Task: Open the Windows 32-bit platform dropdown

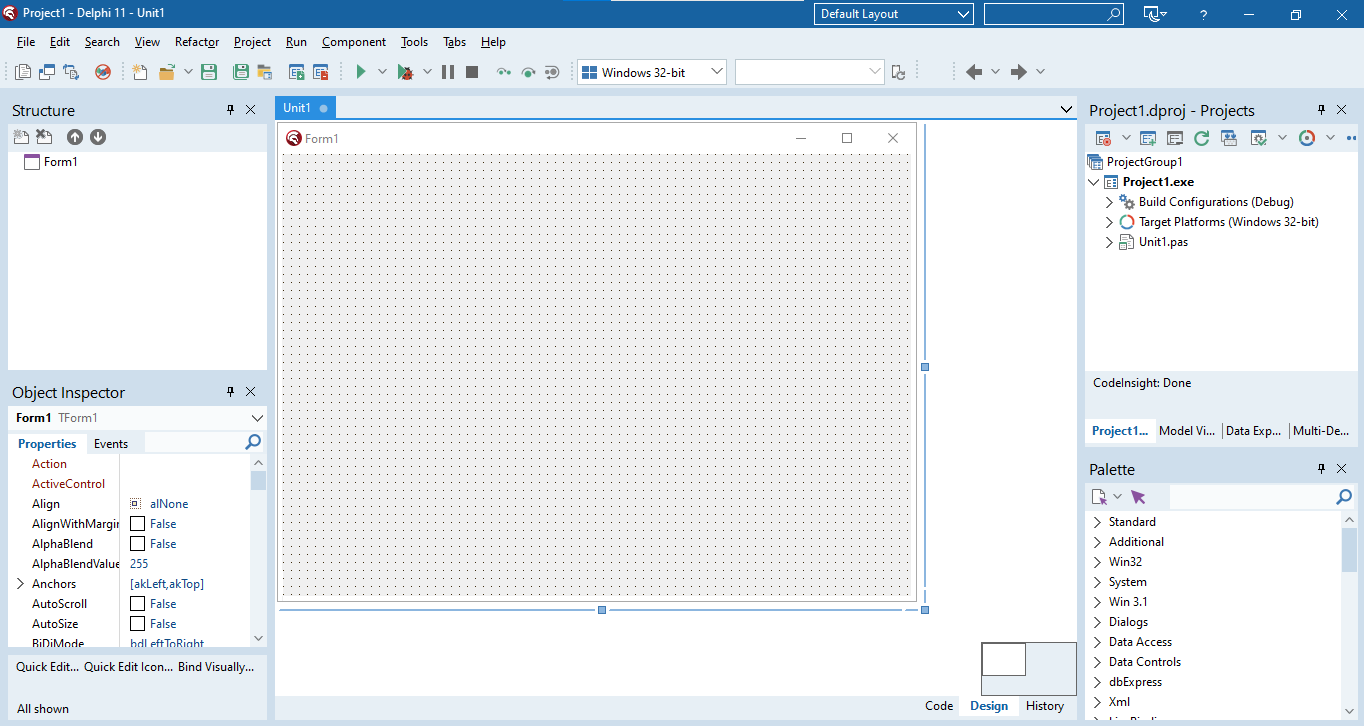Action: click(652, 72)
